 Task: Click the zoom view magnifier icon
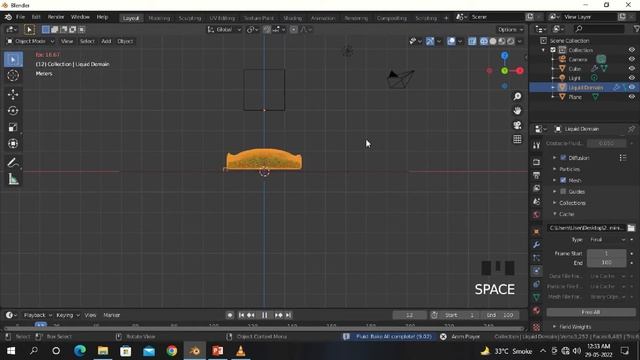517,96
